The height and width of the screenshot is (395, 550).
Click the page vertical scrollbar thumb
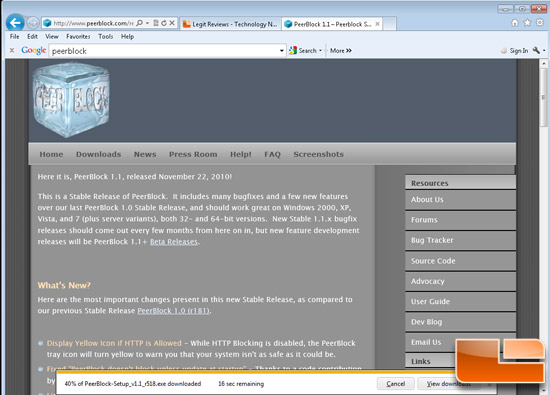coord(544,97)
